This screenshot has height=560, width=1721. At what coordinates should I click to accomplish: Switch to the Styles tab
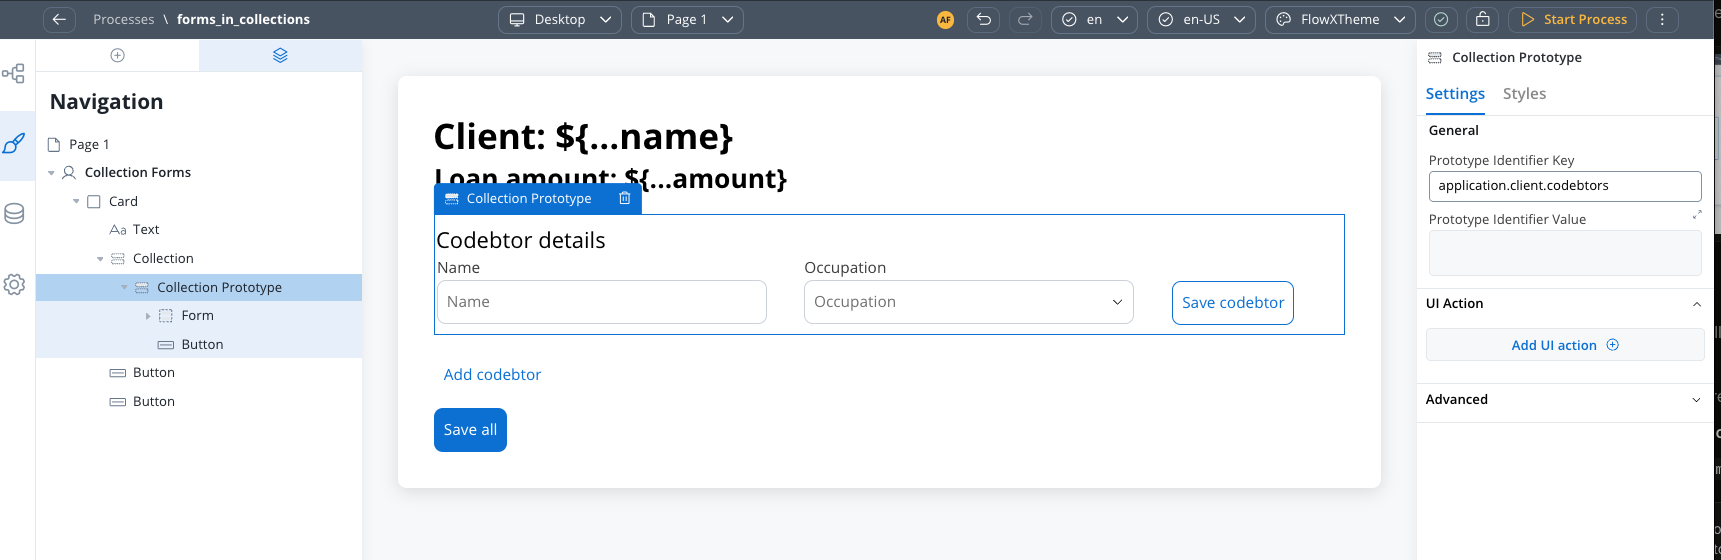click(x=1524, y=94)
